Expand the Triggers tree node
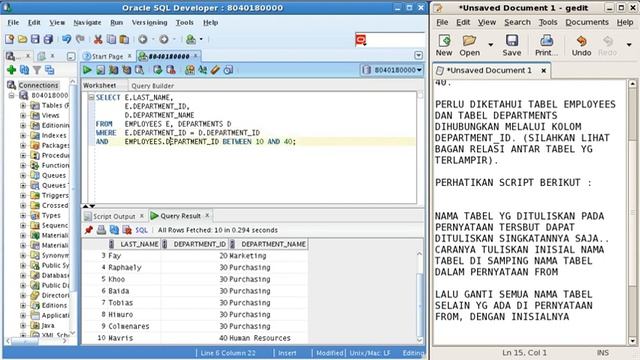The height and width of the screenshot is (360, 640). click(x=23, y=196)
